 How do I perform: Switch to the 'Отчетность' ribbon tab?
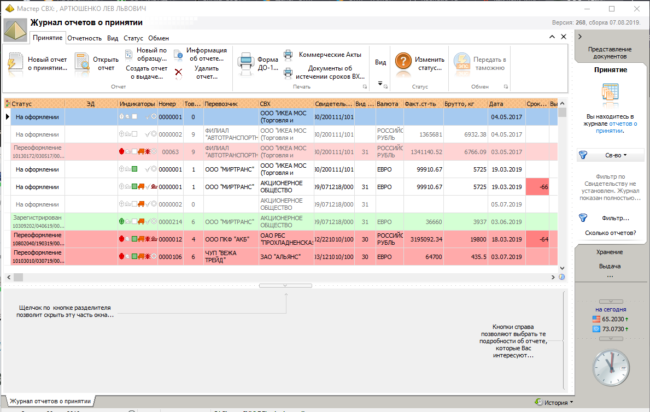84,37
